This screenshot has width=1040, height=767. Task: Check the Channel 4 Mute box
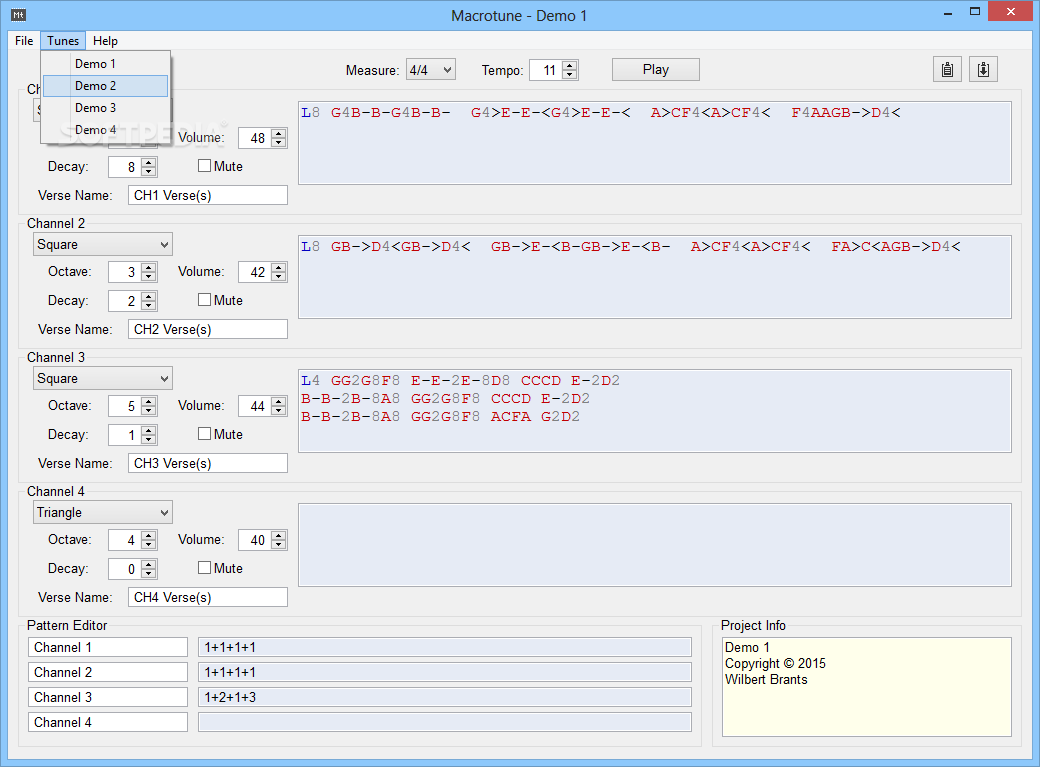pyautogui.click(x=204, y=568)
